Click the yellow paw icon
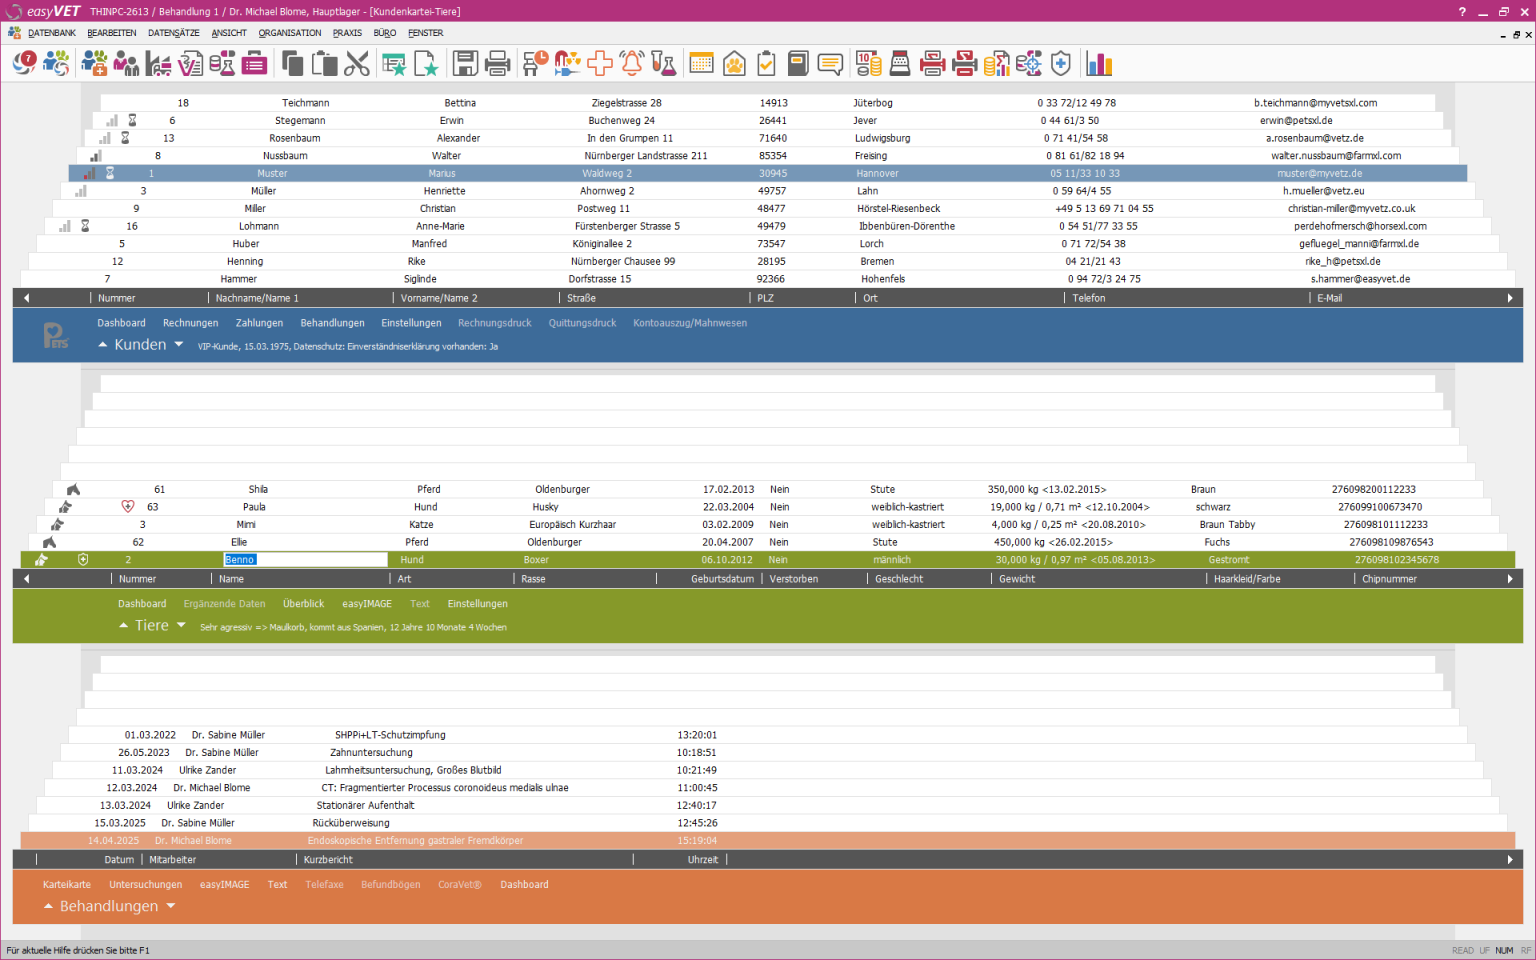The height and width of the screenshot is (960, 1536). point(734,62)
